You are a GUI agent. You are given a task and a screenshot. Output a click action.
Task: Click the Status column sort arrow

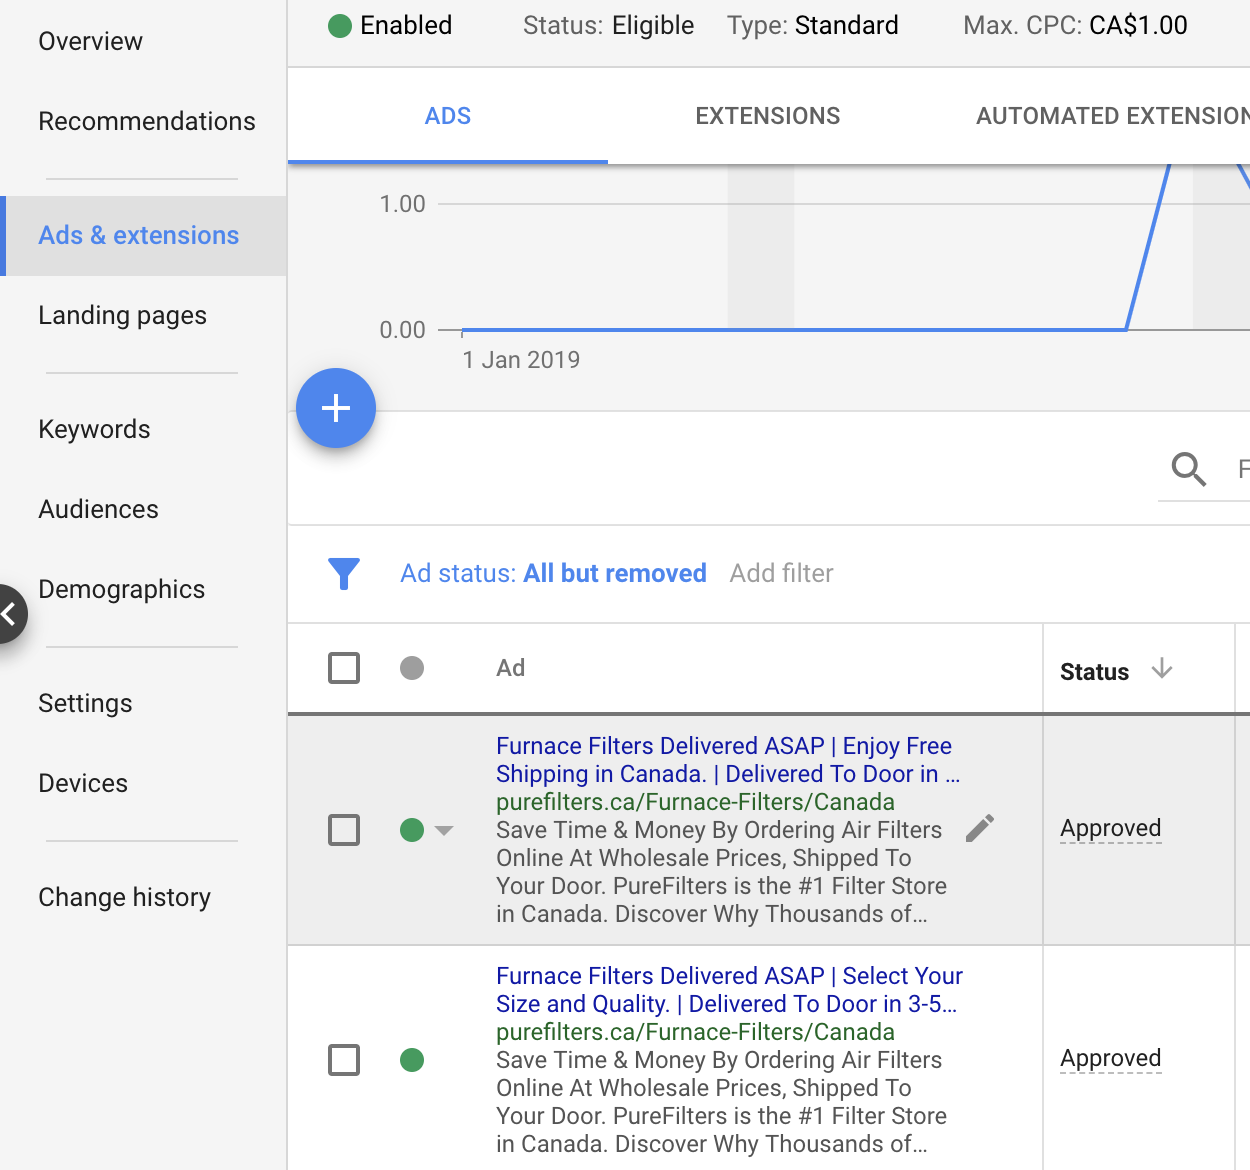[x=1161, y=669]
